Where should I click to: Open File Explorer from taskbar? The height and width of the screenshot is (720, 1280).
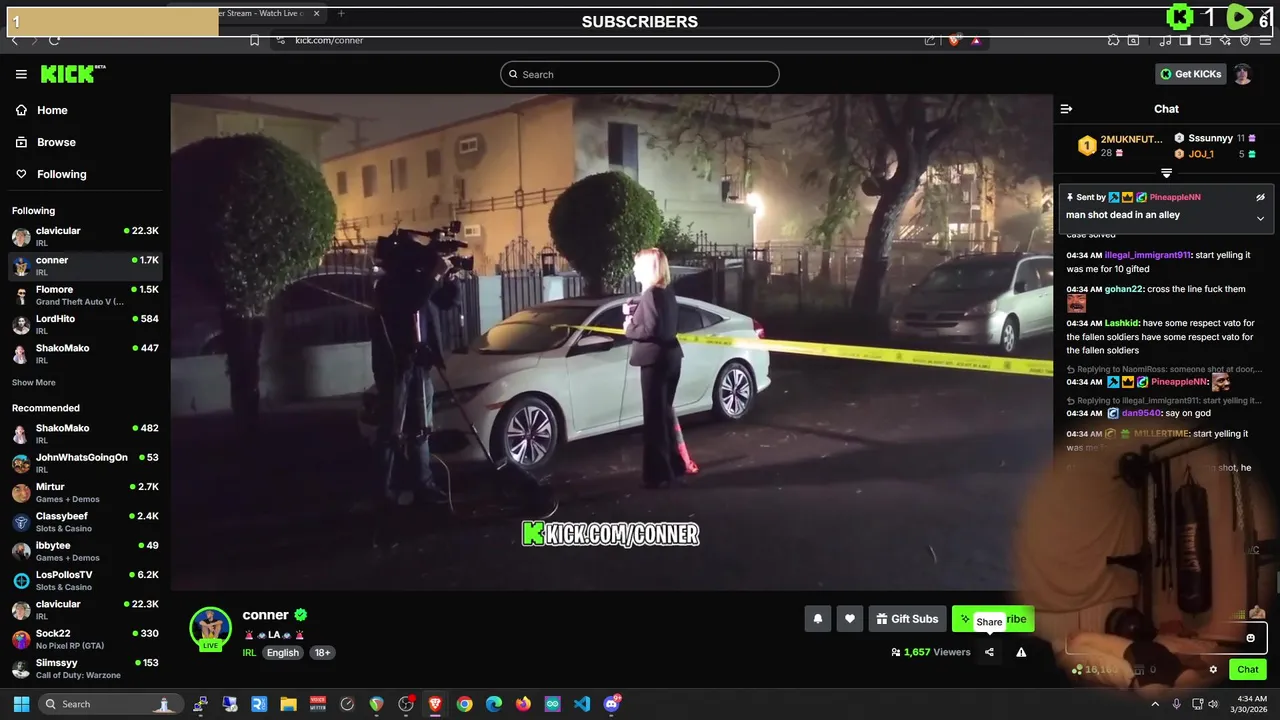pos(288,704)
